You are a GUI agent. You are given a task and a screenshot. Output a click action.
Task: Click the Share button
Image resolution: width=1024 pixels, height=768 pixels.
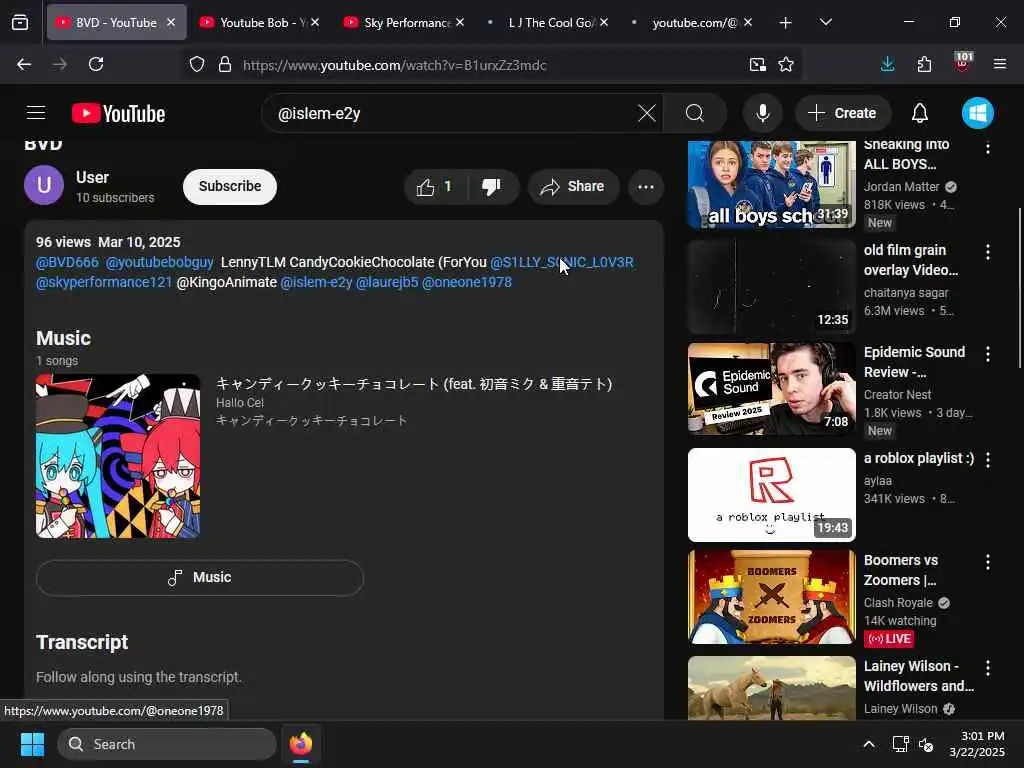tap(573, 187)
